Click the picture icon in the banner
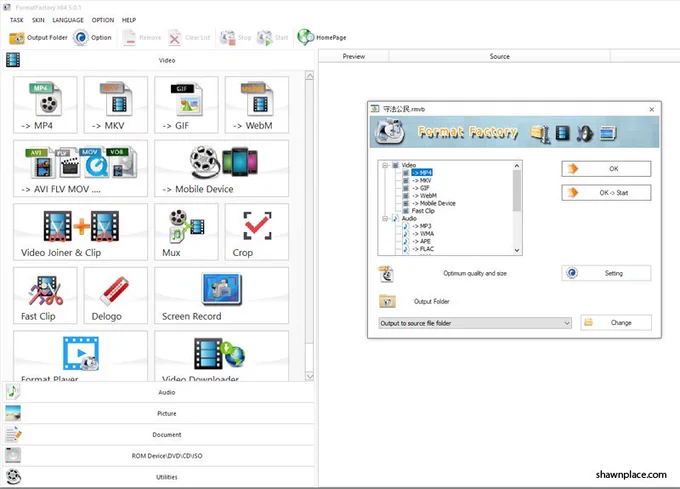Viewport: 680px width, 489px height. tap(608, 133)
